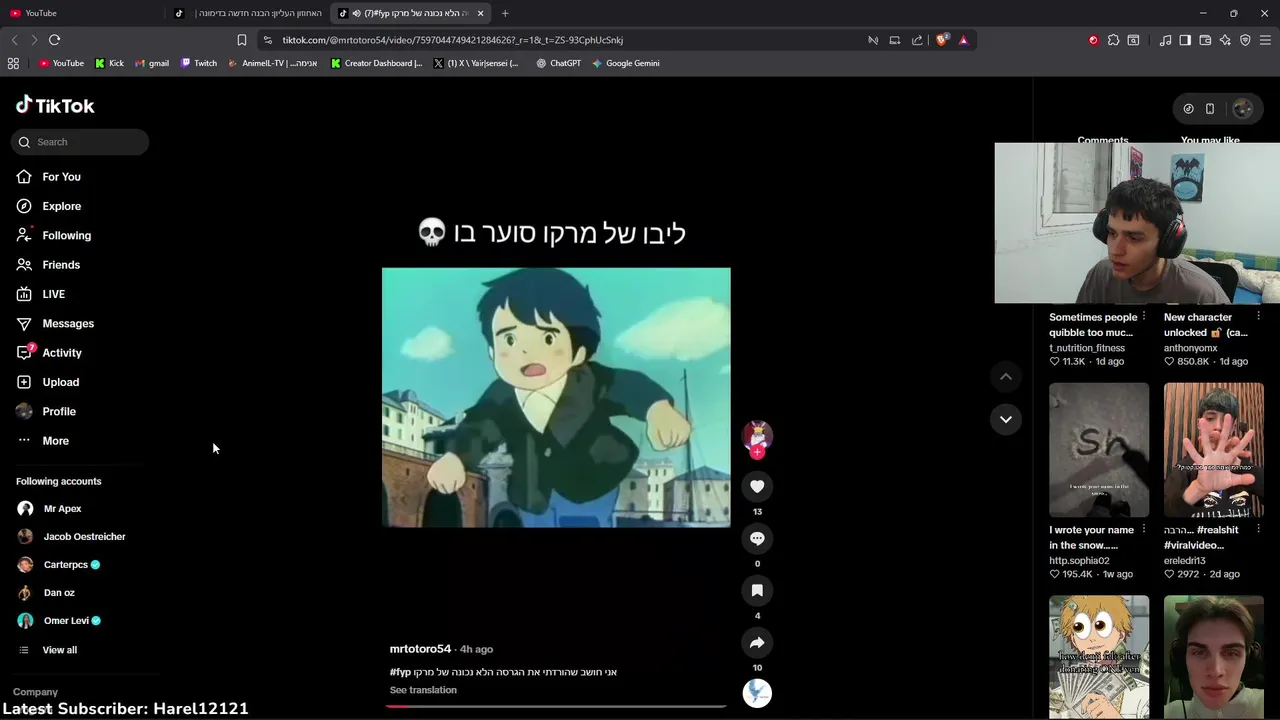This screenshot has height=720, width=1280.
Task: Open the video comments bubble
Action: click(x=757, y=539)
